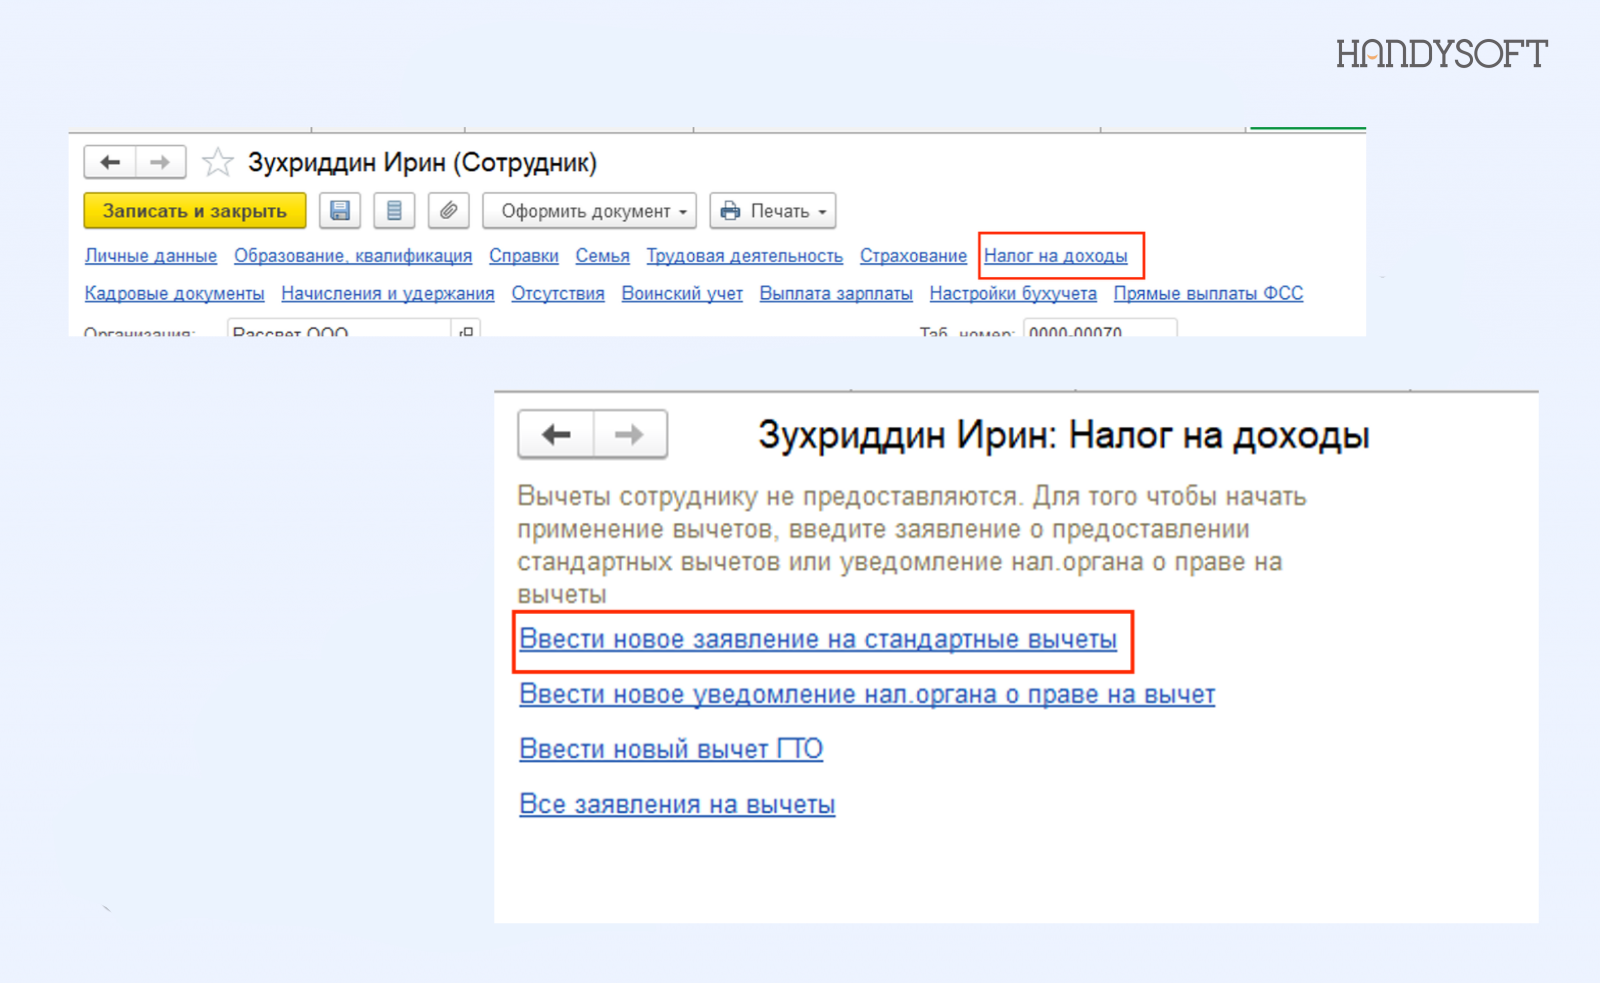1600x983 pixels.
Task: Click Ввести новое уведомление нал.органа link
Action: click(x=867, y=695)
